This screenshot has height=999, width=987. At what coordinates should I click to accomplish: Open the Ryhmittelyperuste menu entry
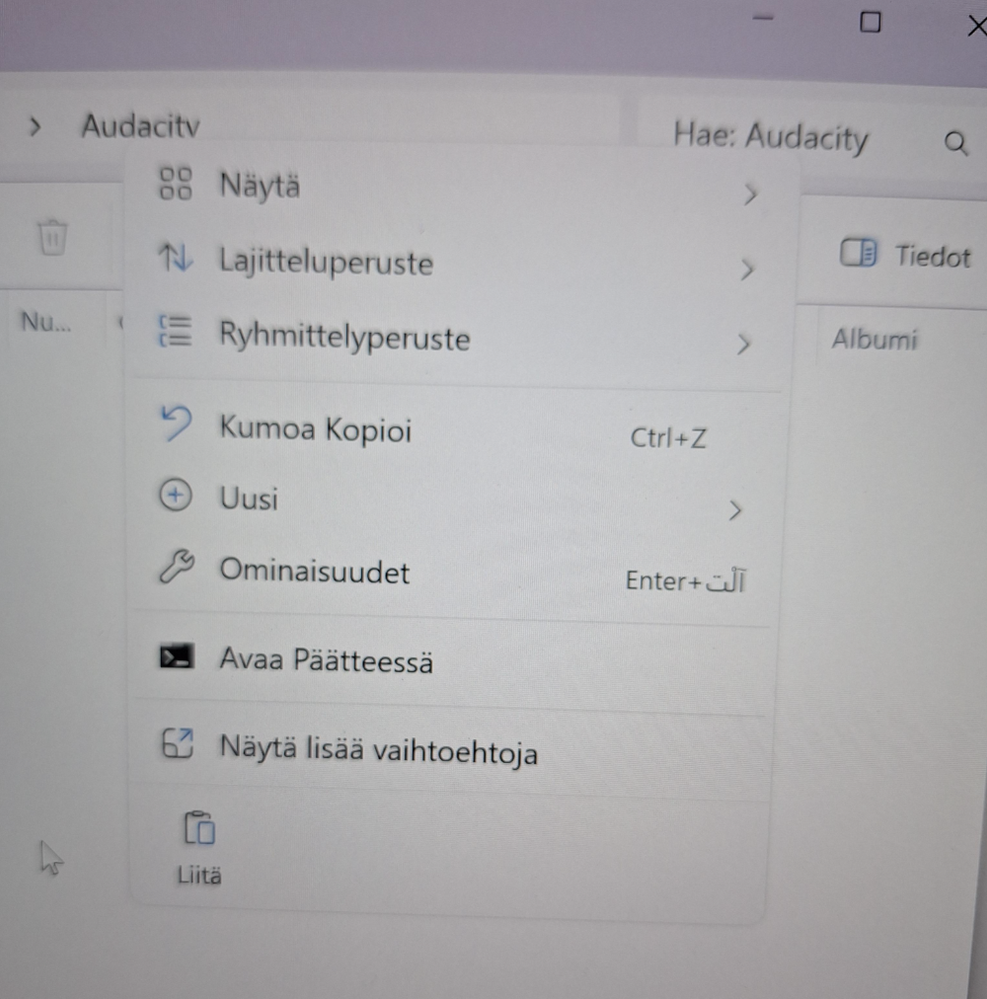pos(456,338)
